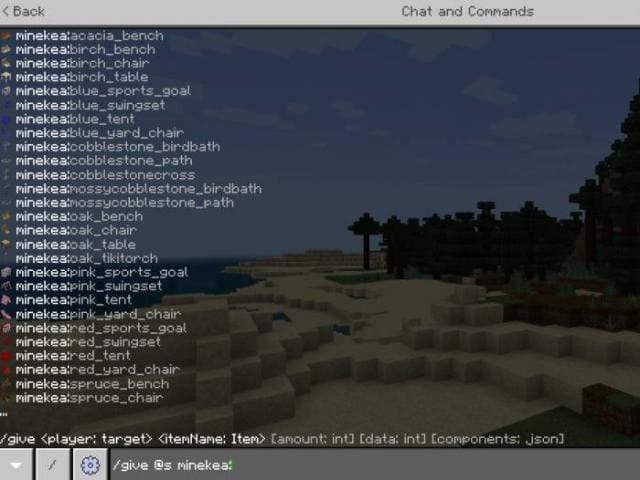Pick the minekea:blue_sports_goal suggestion
Viewport: 640px width, 480px height.
point(103,91)
